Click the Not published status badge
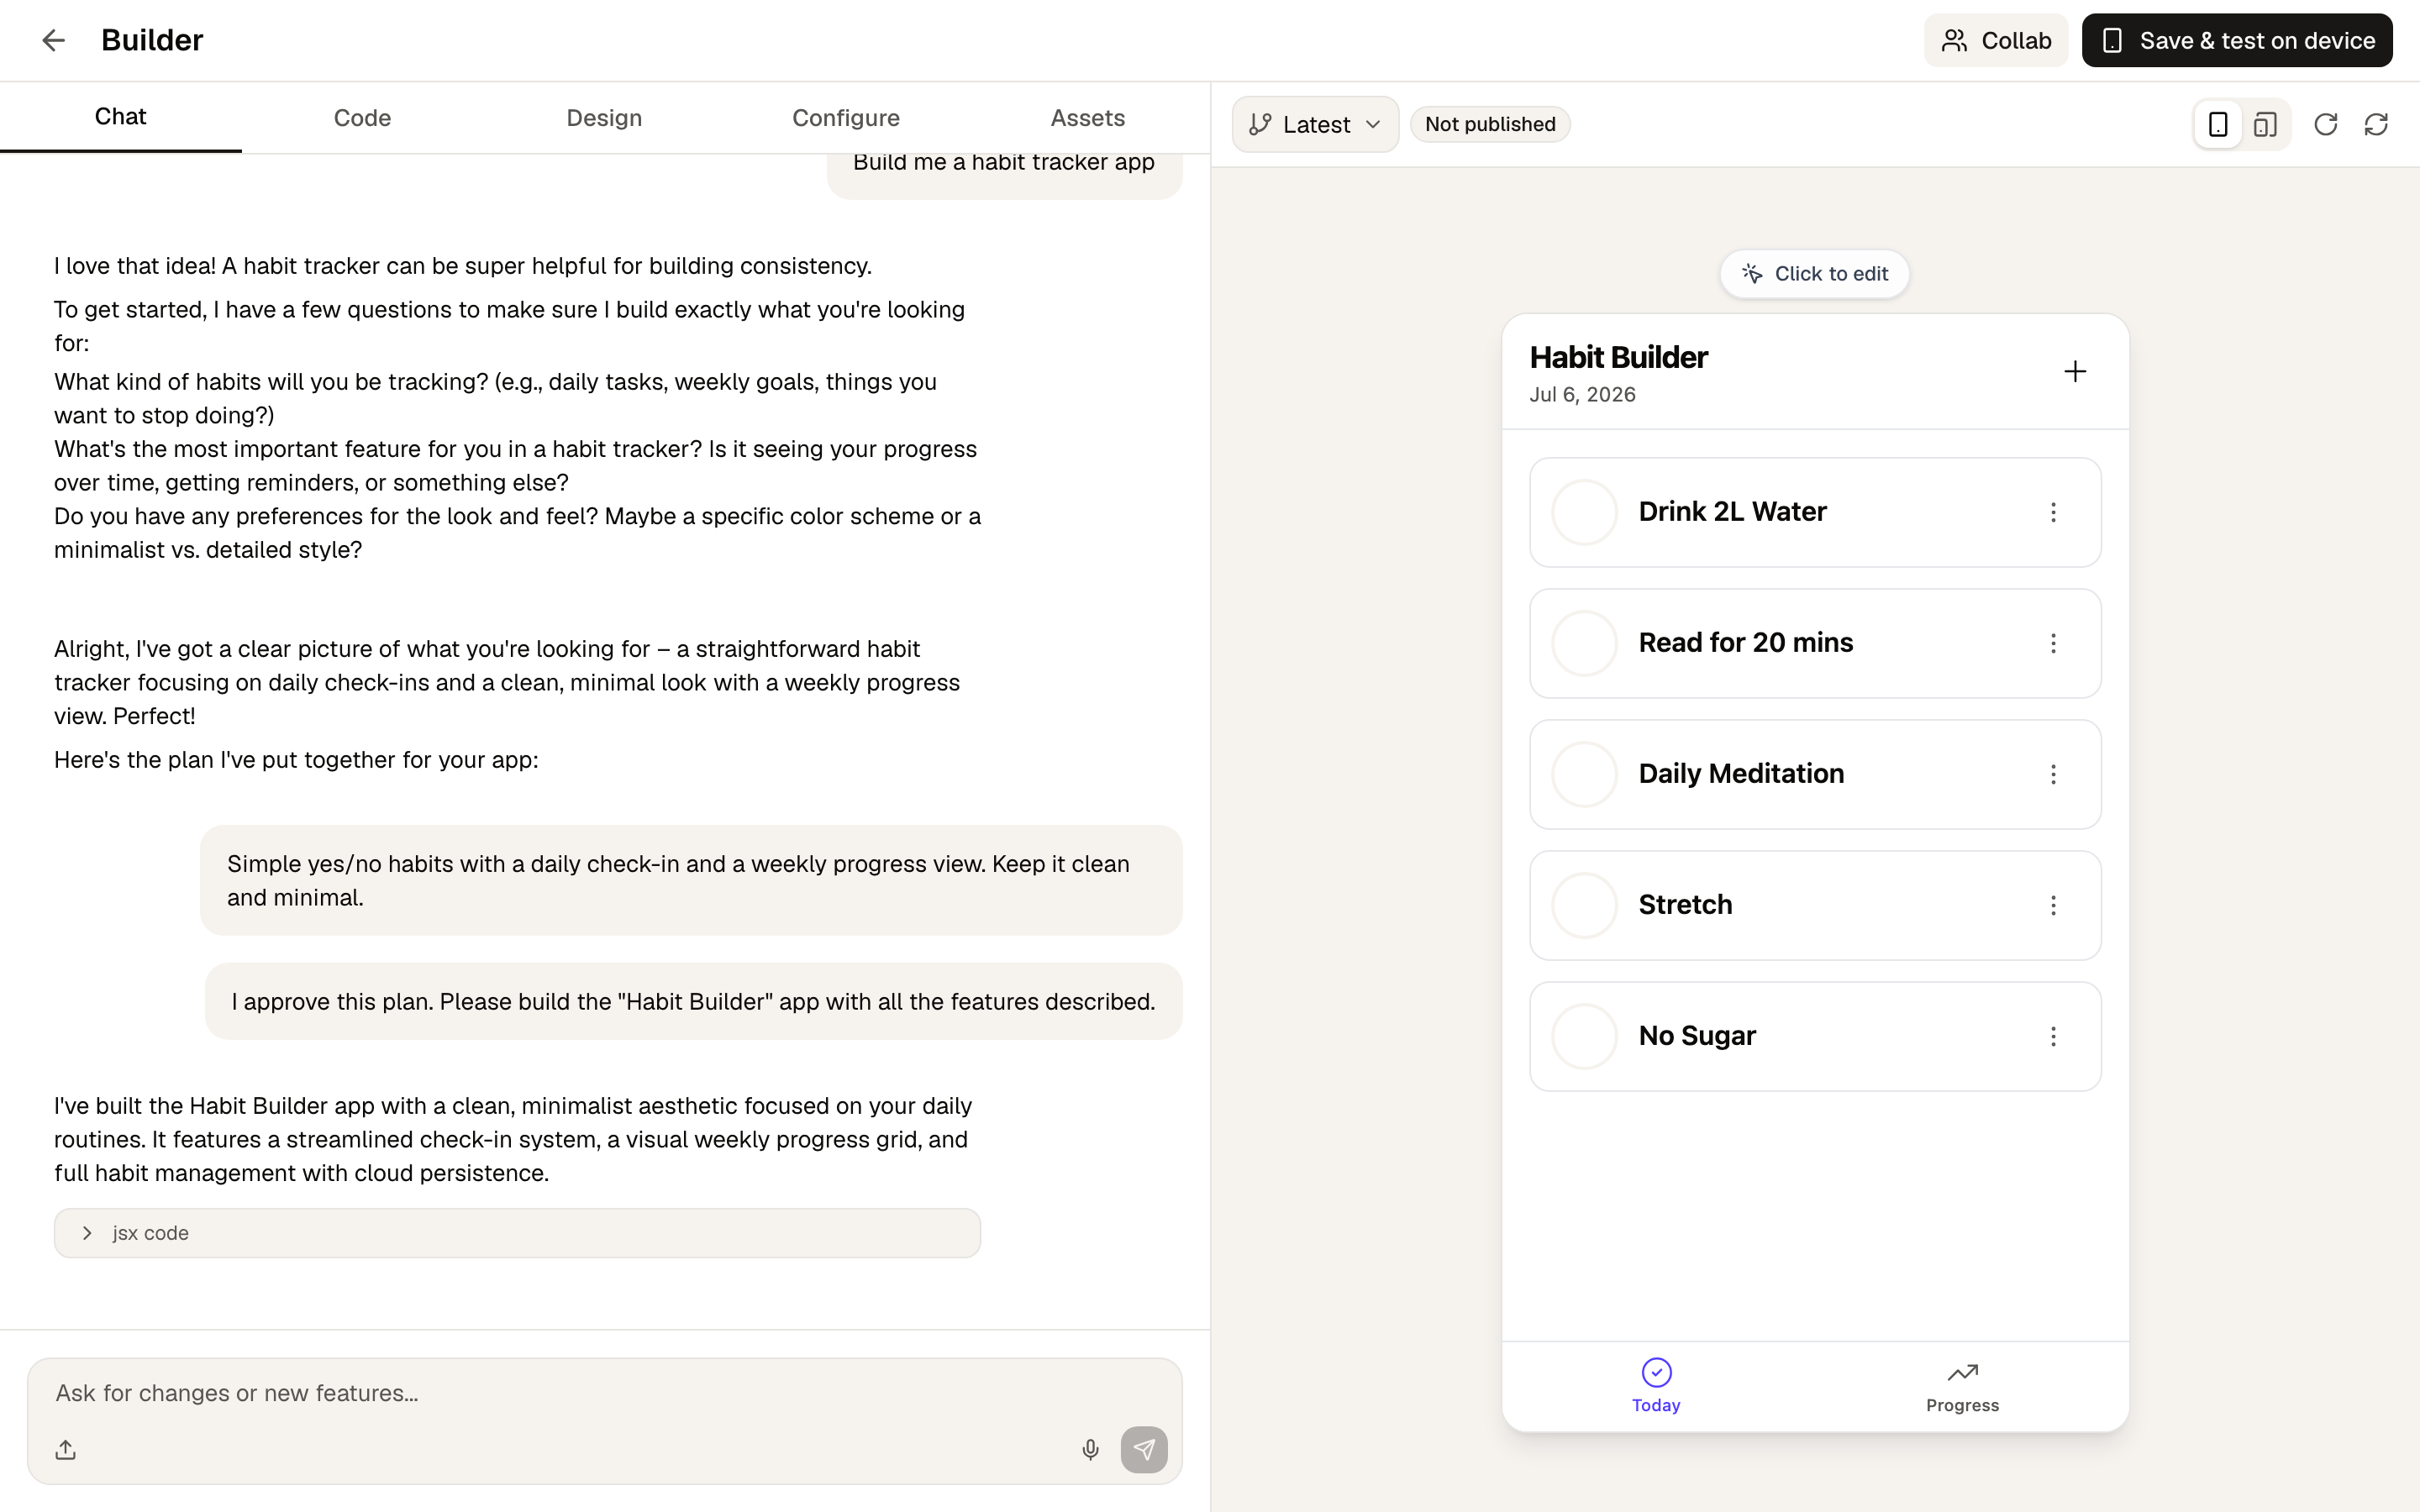The image size is (2420, 1512). click(x=1490, y=124)
